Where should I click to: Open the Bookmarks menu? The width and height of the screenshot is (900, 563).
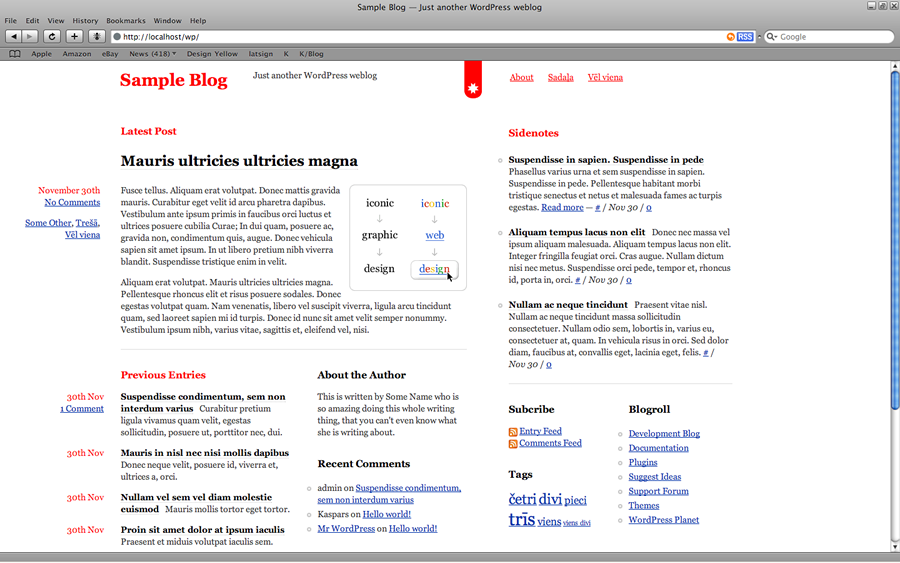[x=125, y=20]
